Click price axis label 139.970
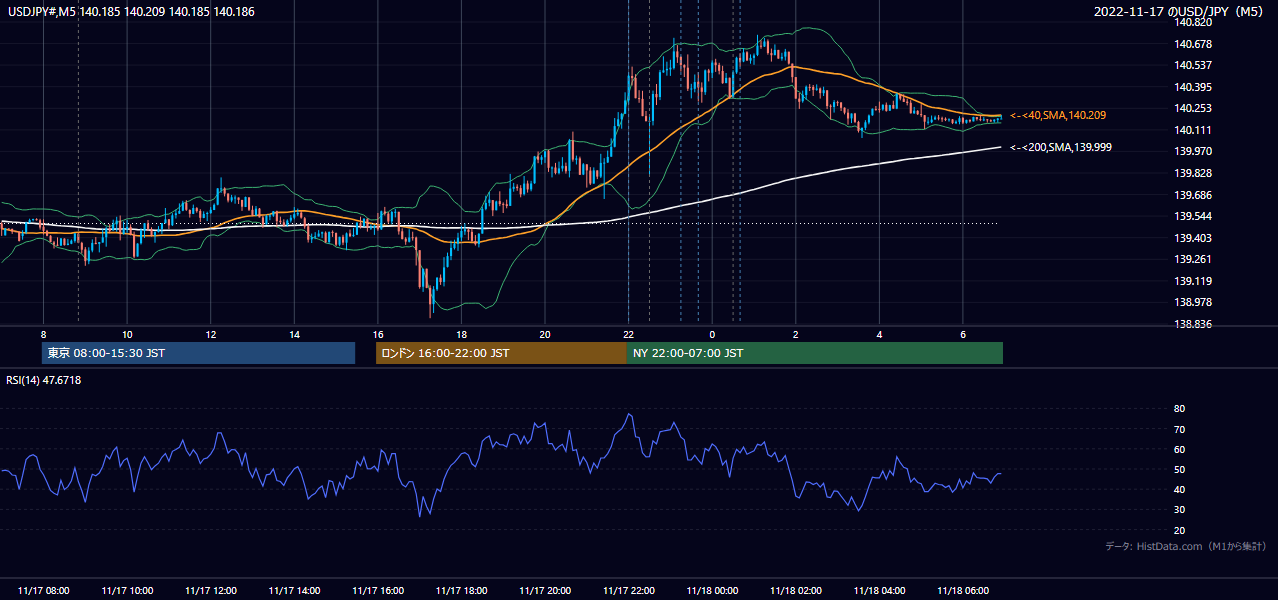Viewport: 1278px width, 600px height. tap(1194, 152)
